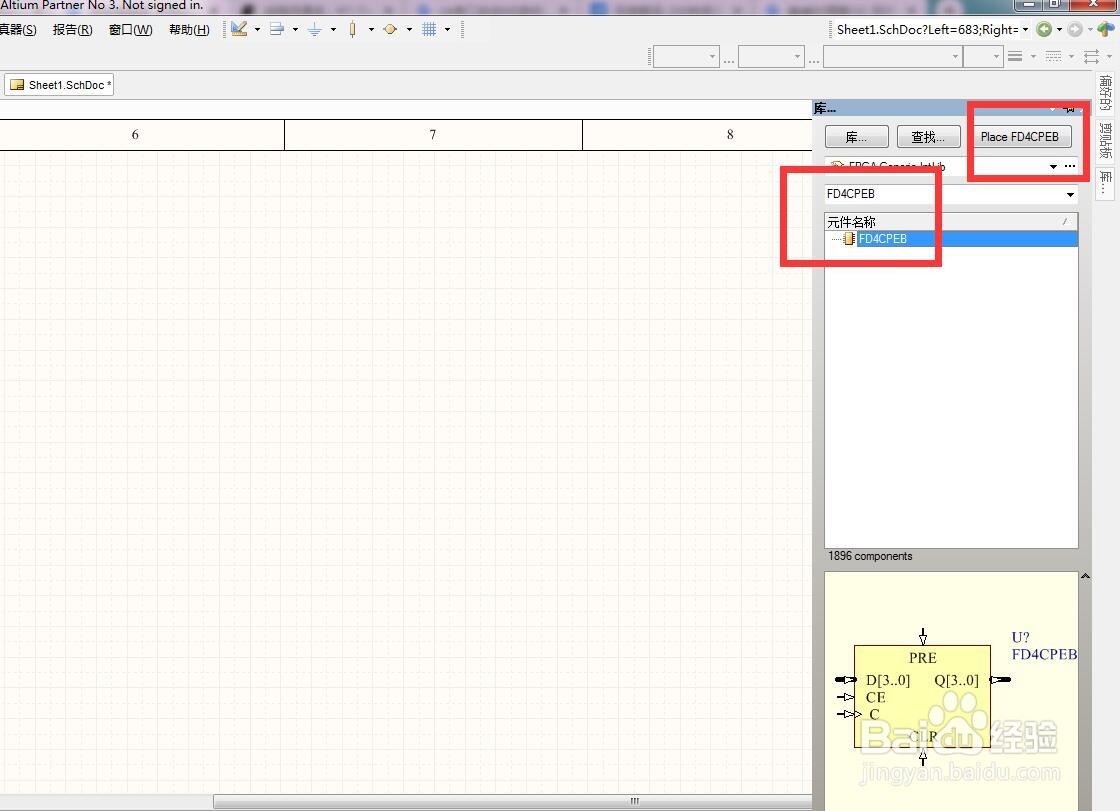Open the library panel options arrow

click(x=1052, y=109)
